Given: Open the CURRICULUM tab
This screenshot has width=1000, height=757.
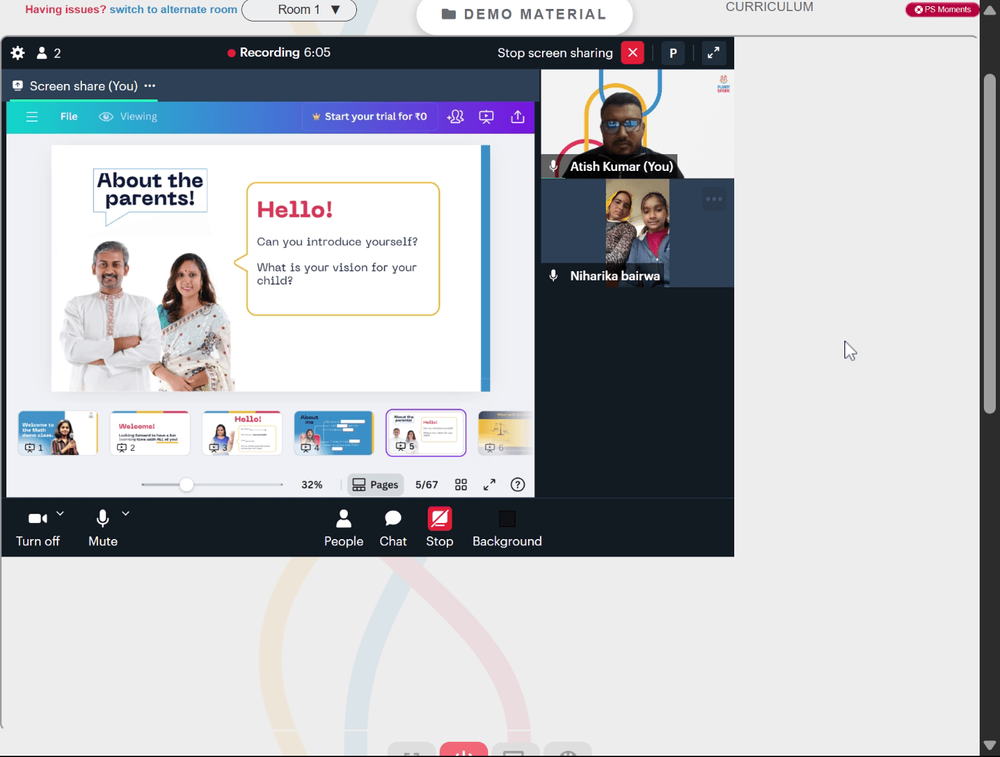Looking at the screenshot, I should [769, 7].
